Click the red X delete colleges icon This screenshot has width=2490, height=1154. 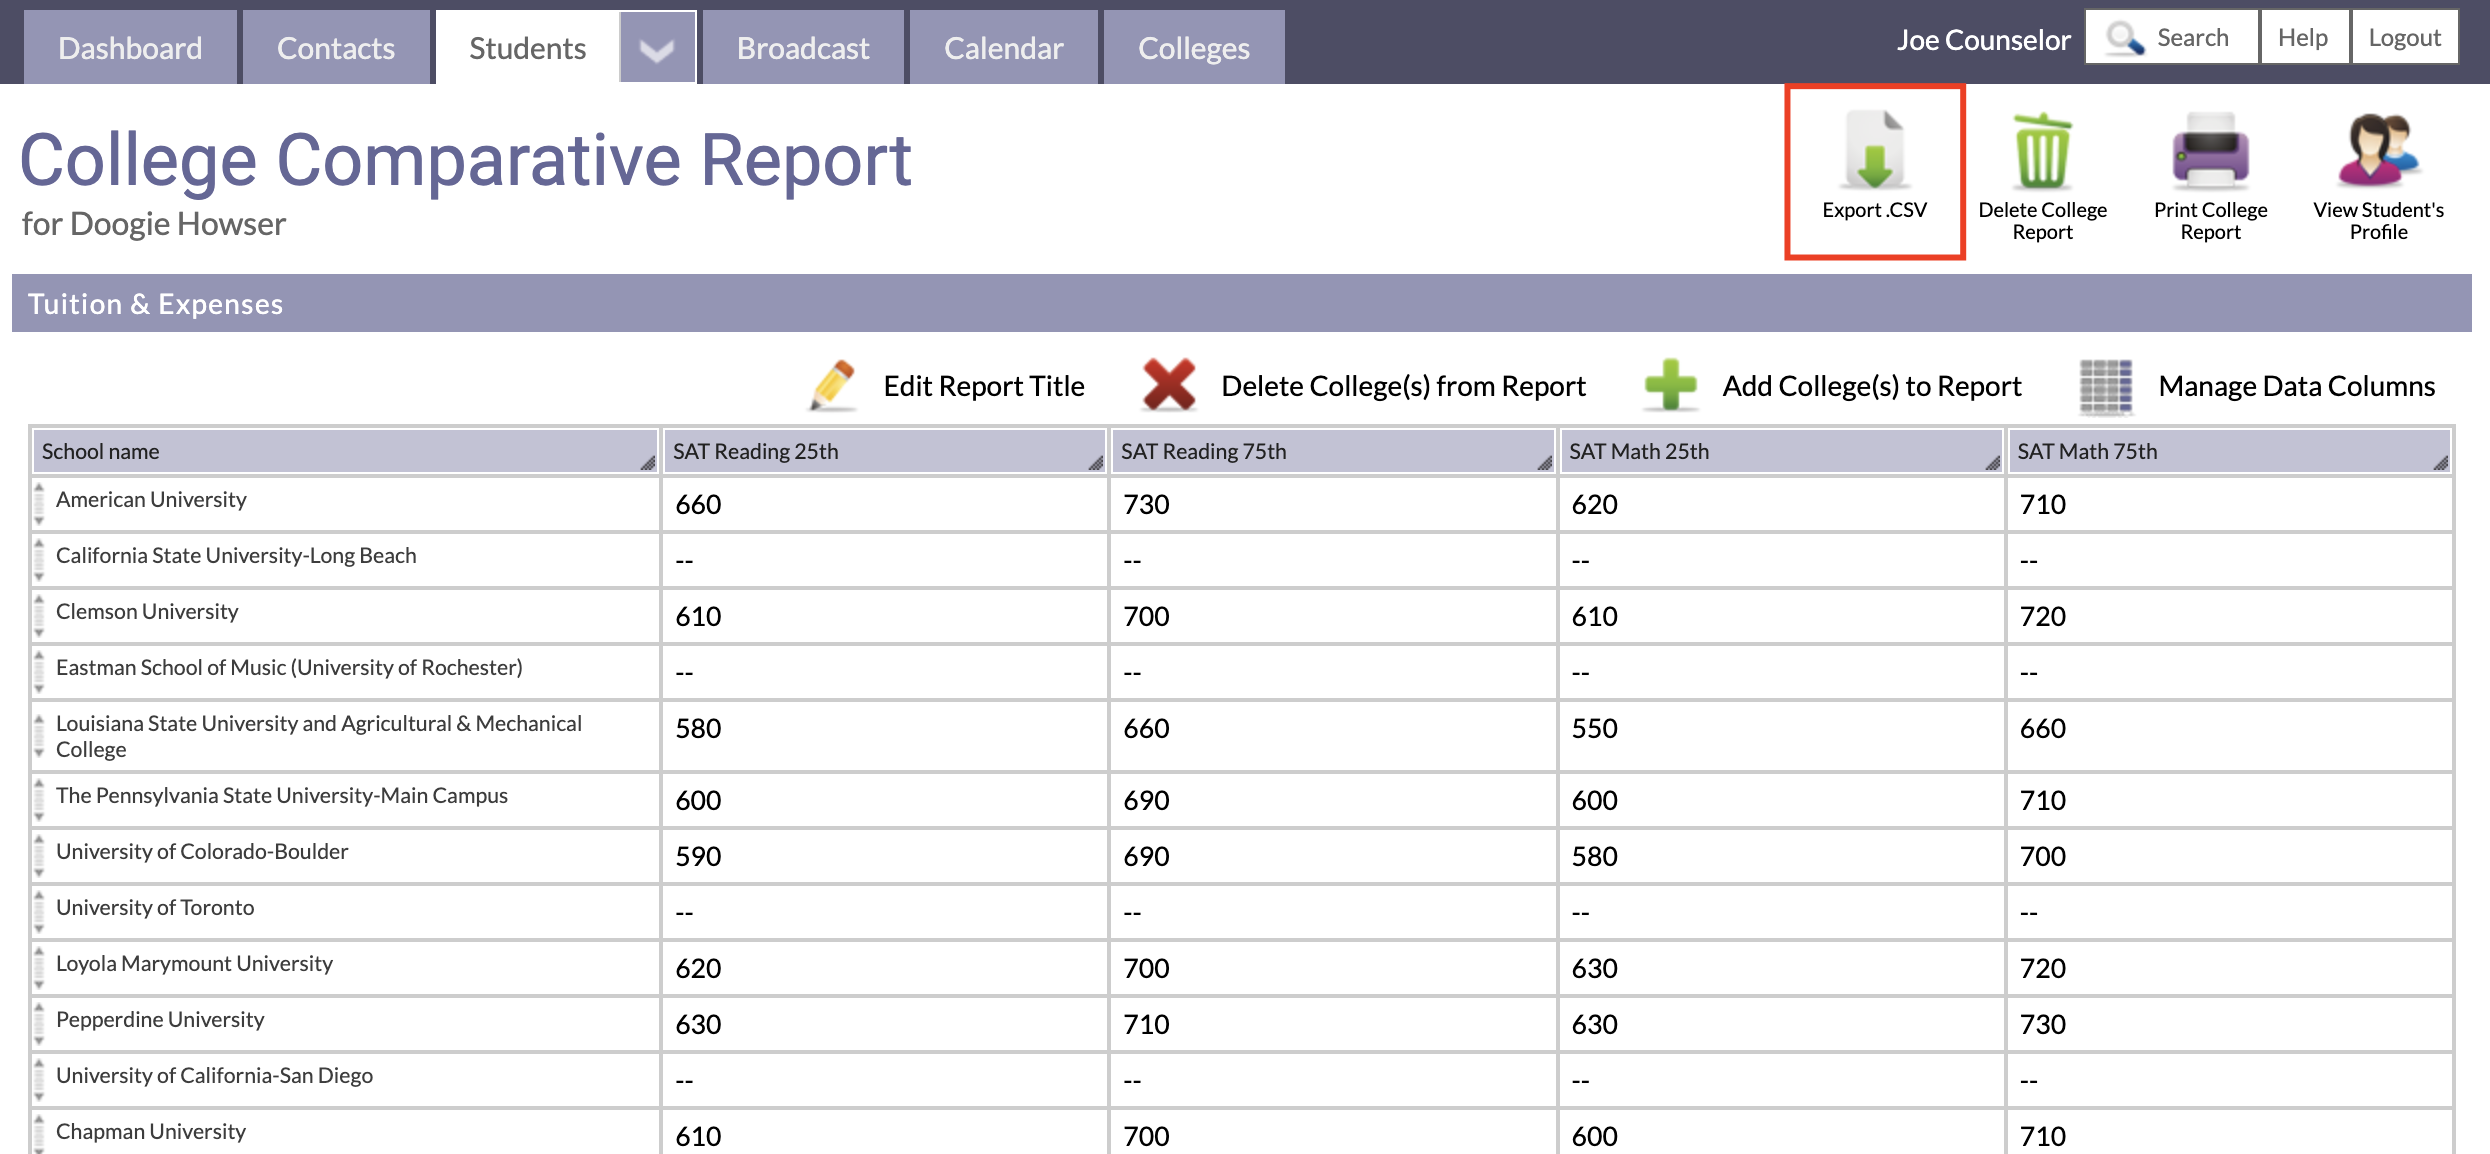pyautogui.click(x=1168, y=386)
